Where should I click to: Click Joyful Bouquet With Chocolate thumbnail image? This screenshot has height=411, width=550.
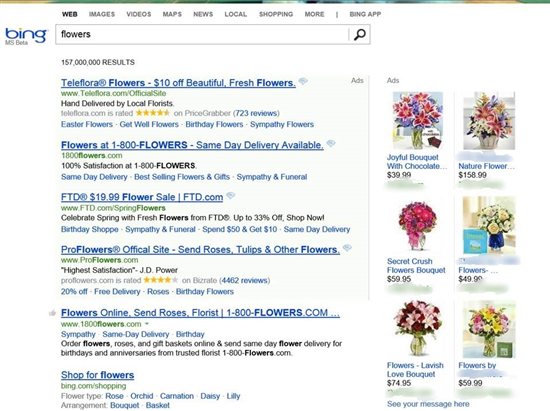click(x=417, y=120)
